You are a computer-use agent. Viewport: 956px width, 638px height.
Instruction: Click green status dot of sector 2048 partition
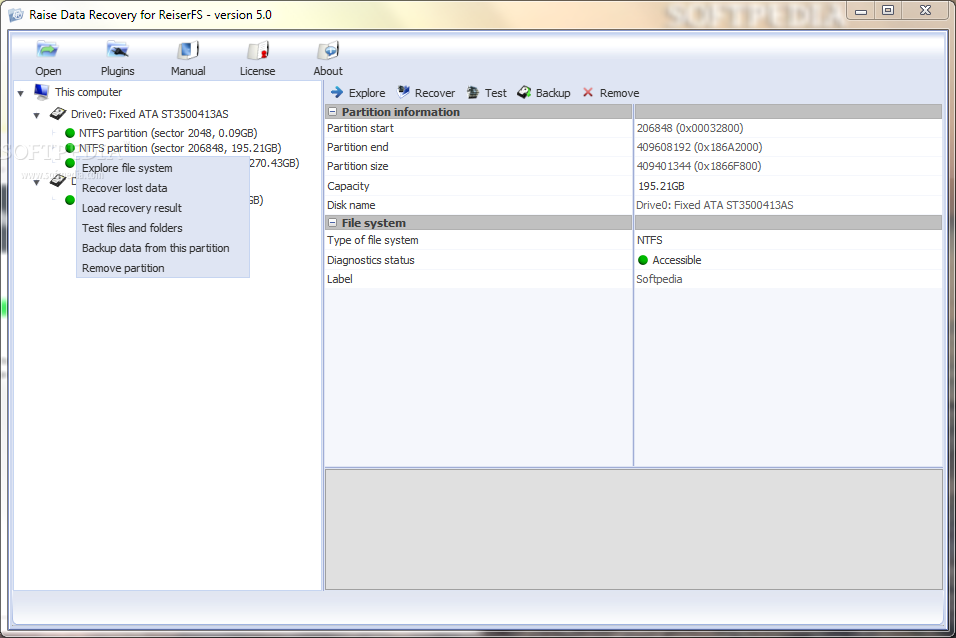tap(70, 133)
